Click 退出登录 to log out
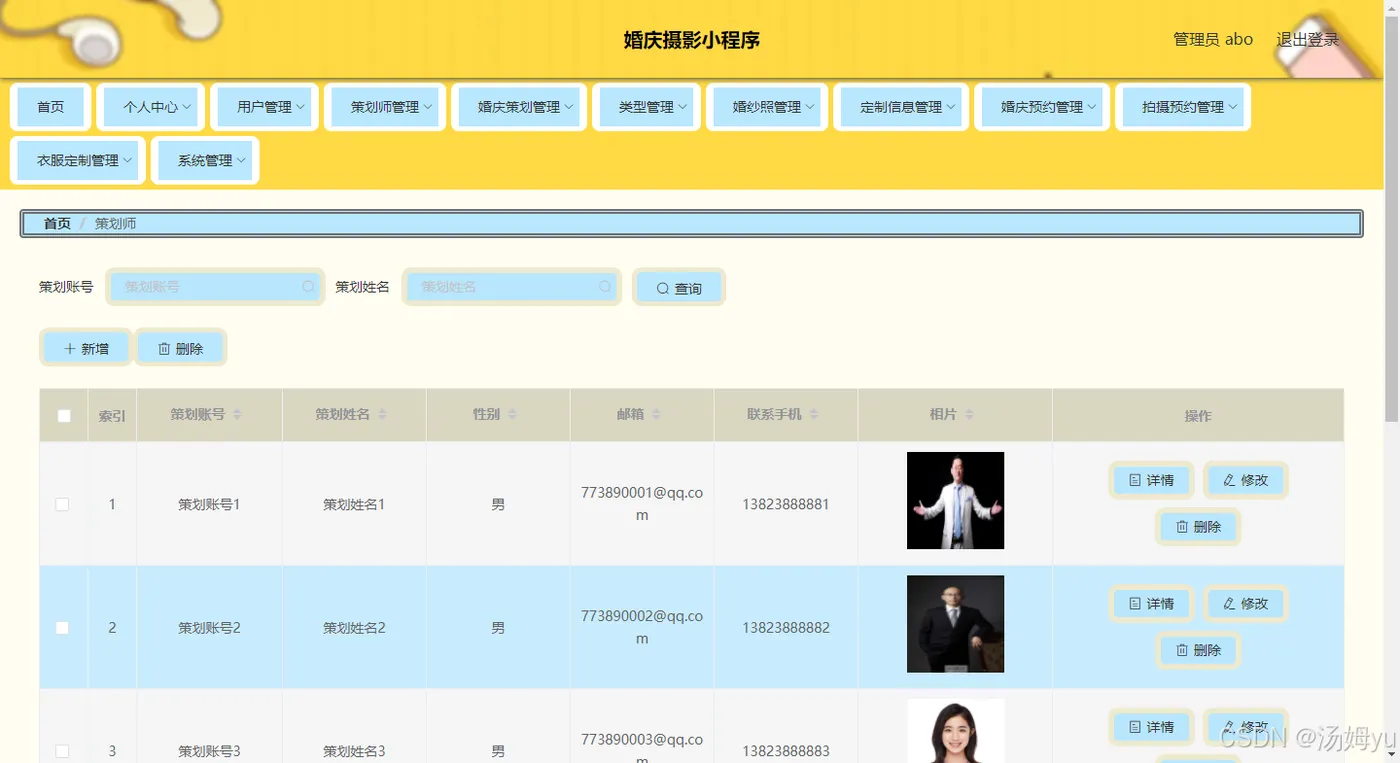The image size is (1400, 763). (x=1307, y=40)
